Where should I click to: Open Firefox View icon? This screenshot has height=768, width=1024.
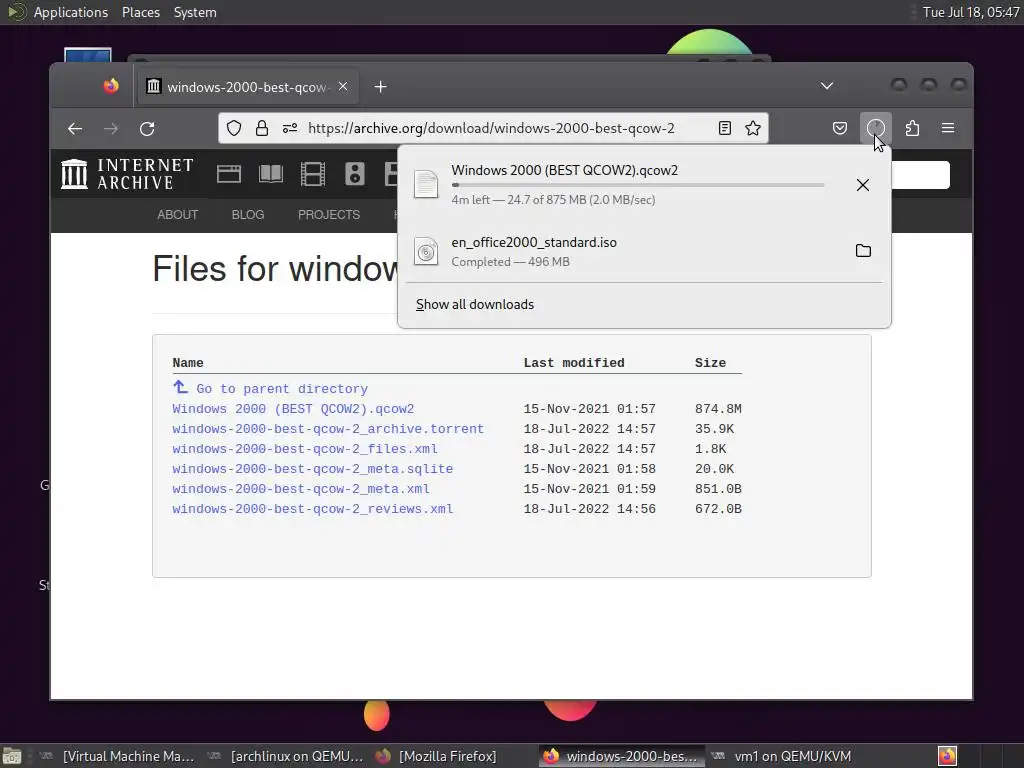(111, 86)
